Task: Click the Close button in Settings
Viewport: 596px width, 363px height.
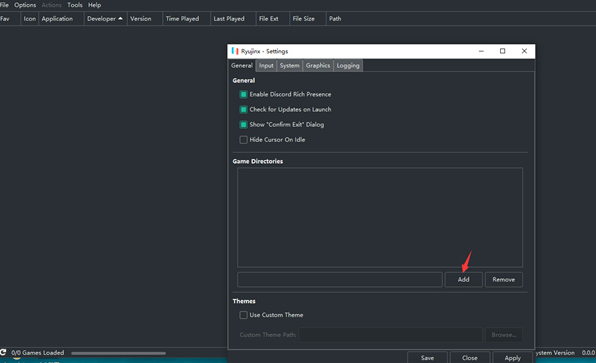Action: (470, 358)
